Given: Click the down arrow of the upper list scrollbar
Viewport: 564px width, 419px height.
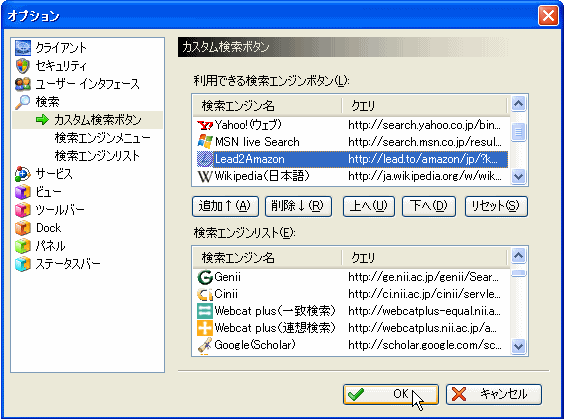Looking at the screenshot, I should coord(518,176).
